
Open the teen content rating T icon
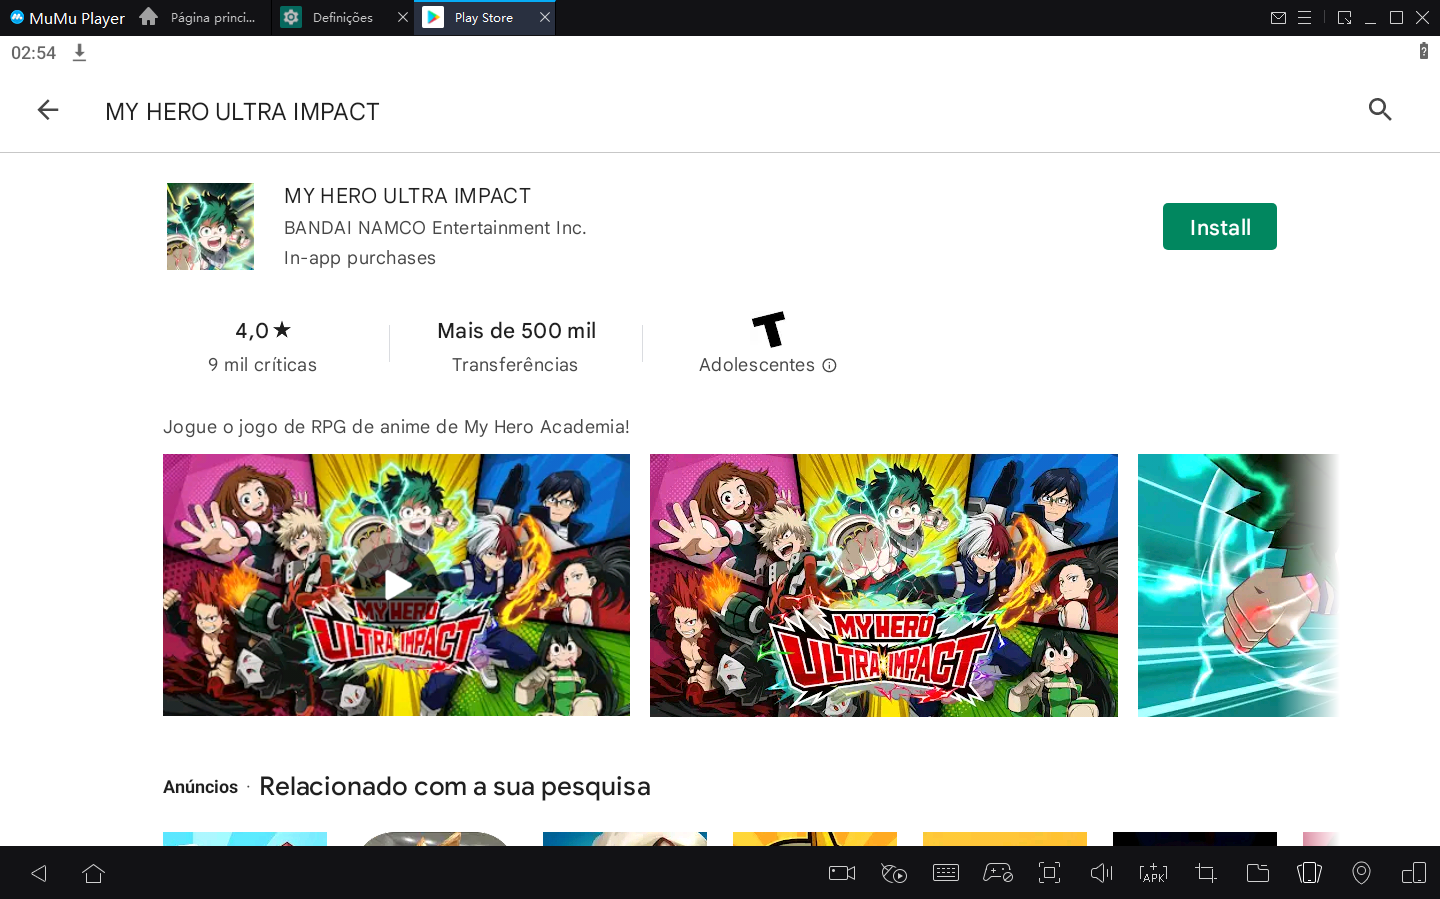pyautogui.click(x=768, y=329)
